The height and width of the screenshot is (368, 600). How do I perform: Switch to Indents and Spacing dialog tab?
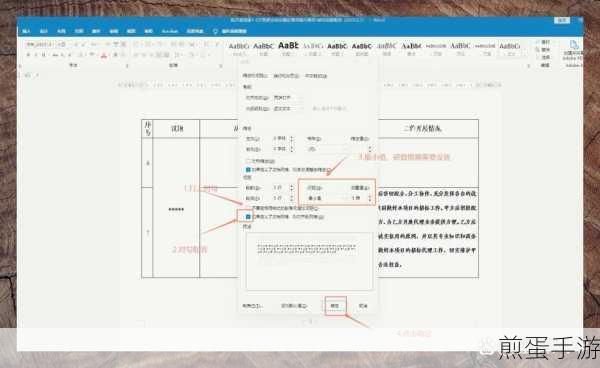255,76
